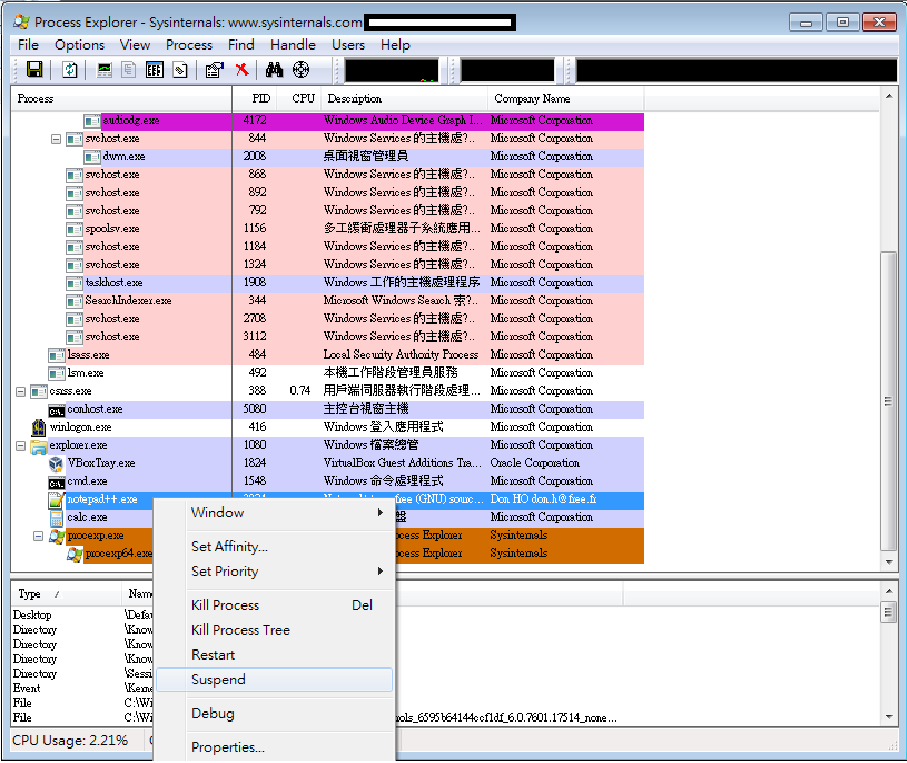907x763 pixels.
Task: Click the procexp64.exe icon
Action: coord(75,554)
